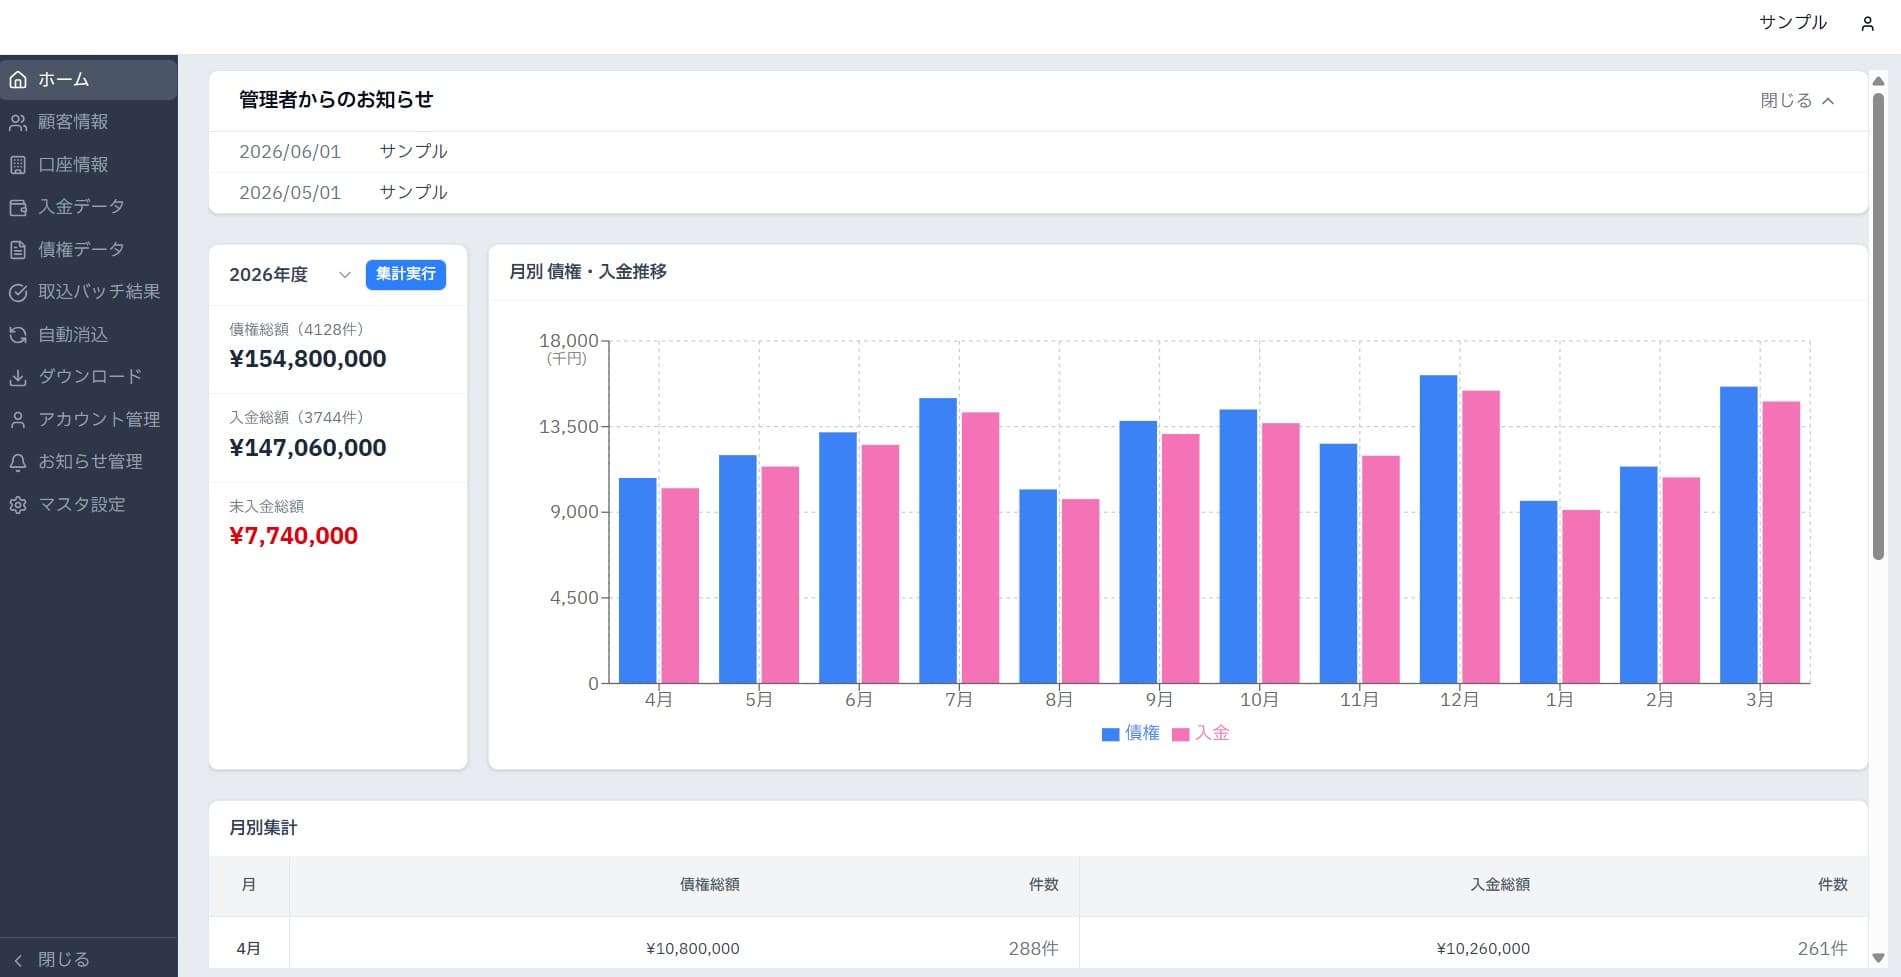Toggle the blue 債権 legend swatch
The height and width of the screenshot is (977, 1901).
point(1110,734)
